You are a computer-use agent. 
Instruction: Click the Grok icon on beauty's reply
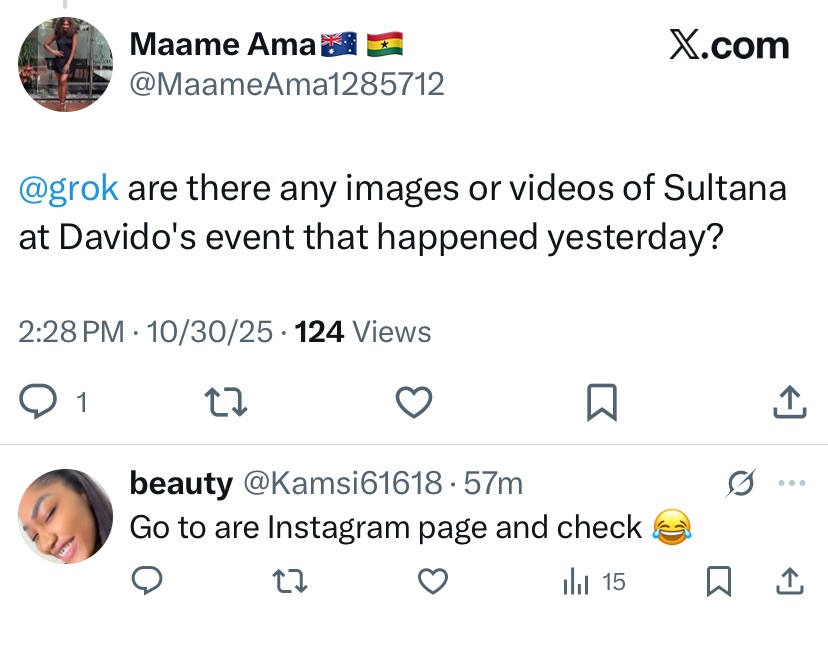742,484
